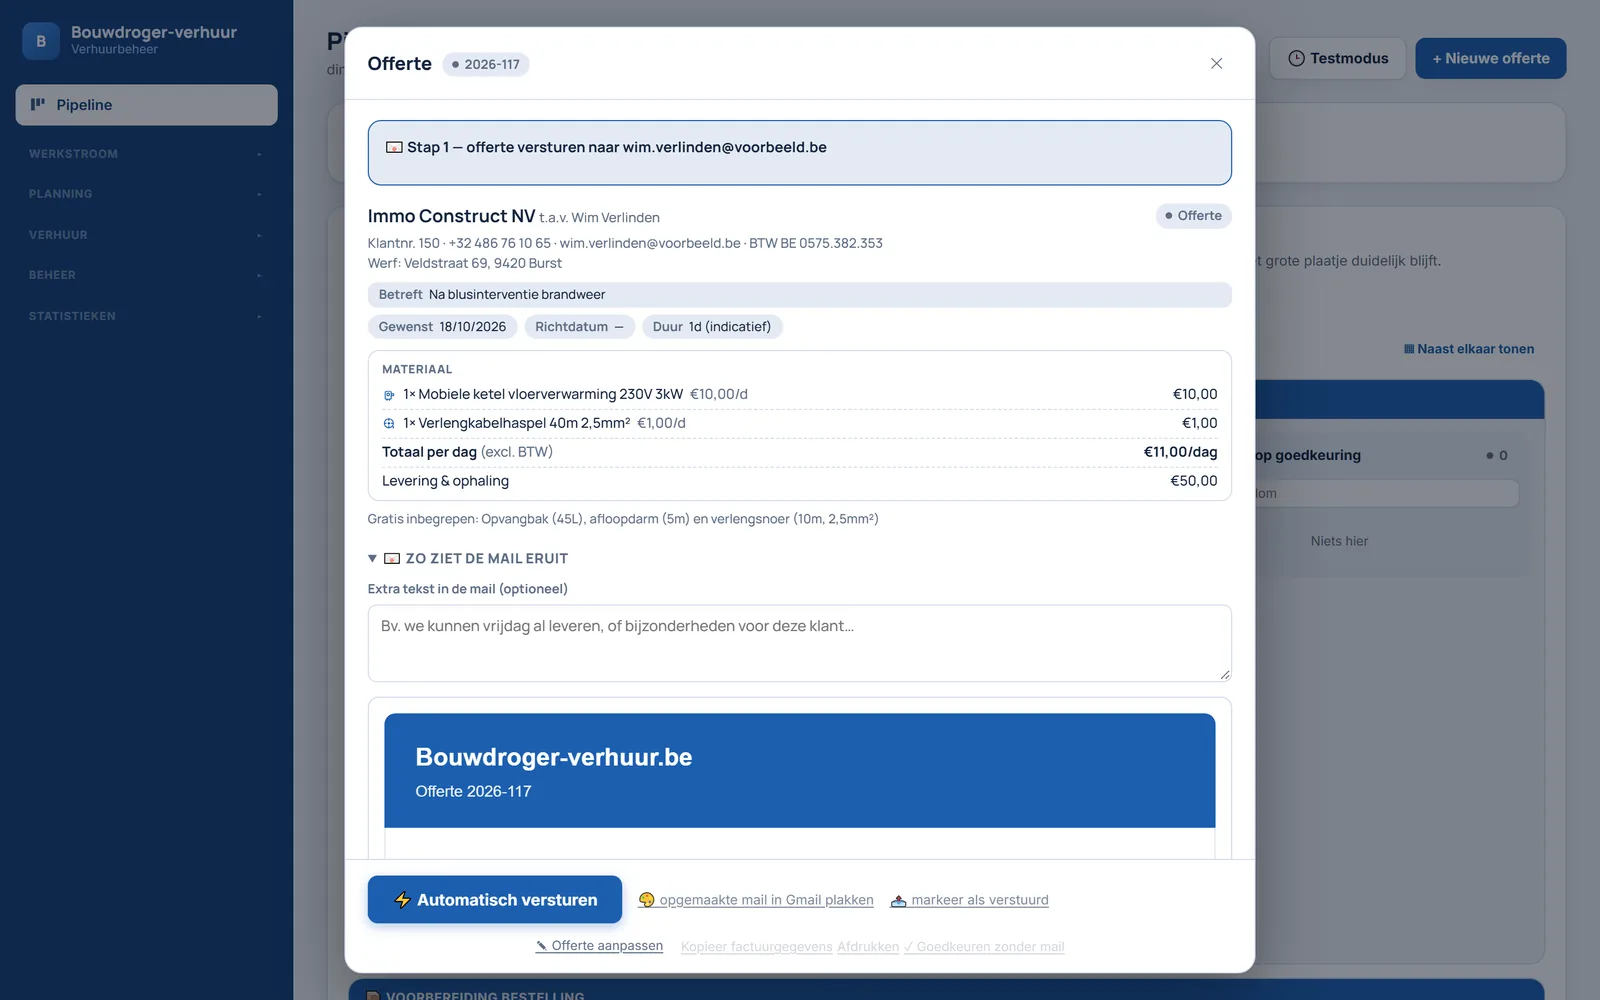The height and width of the screenshot is (1000, 1600).
Task: Click the palette icon before Gmail plakken link
Action: coord(646,900)
